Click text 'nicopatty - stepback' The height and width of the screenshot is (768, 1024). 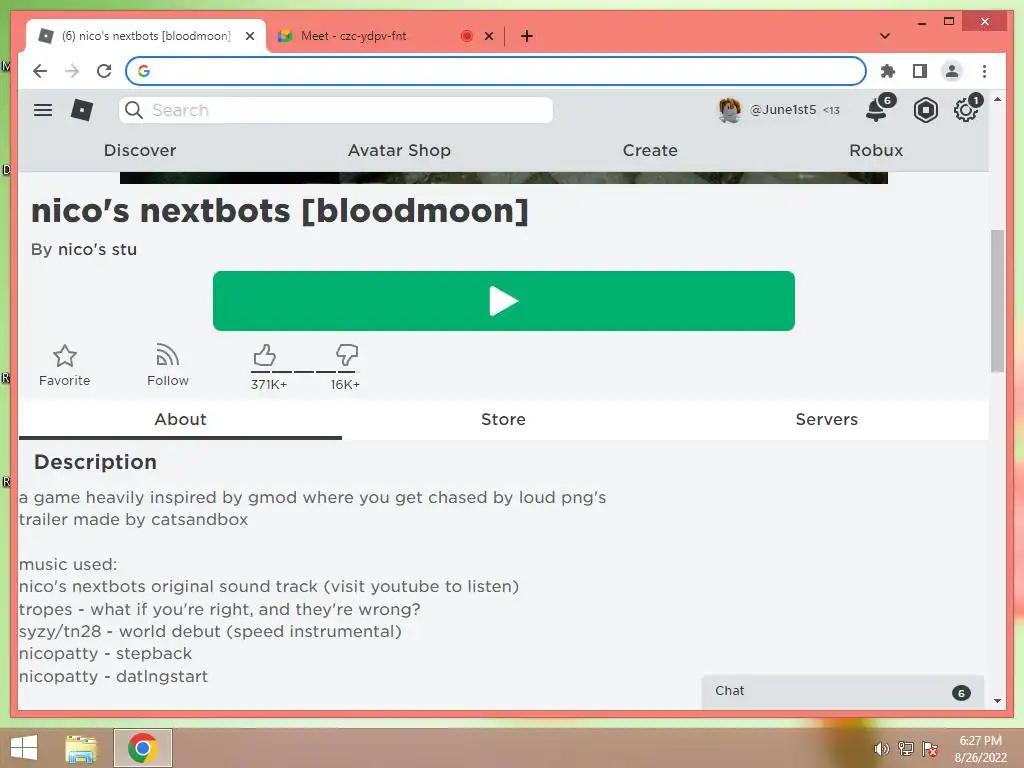105,654
